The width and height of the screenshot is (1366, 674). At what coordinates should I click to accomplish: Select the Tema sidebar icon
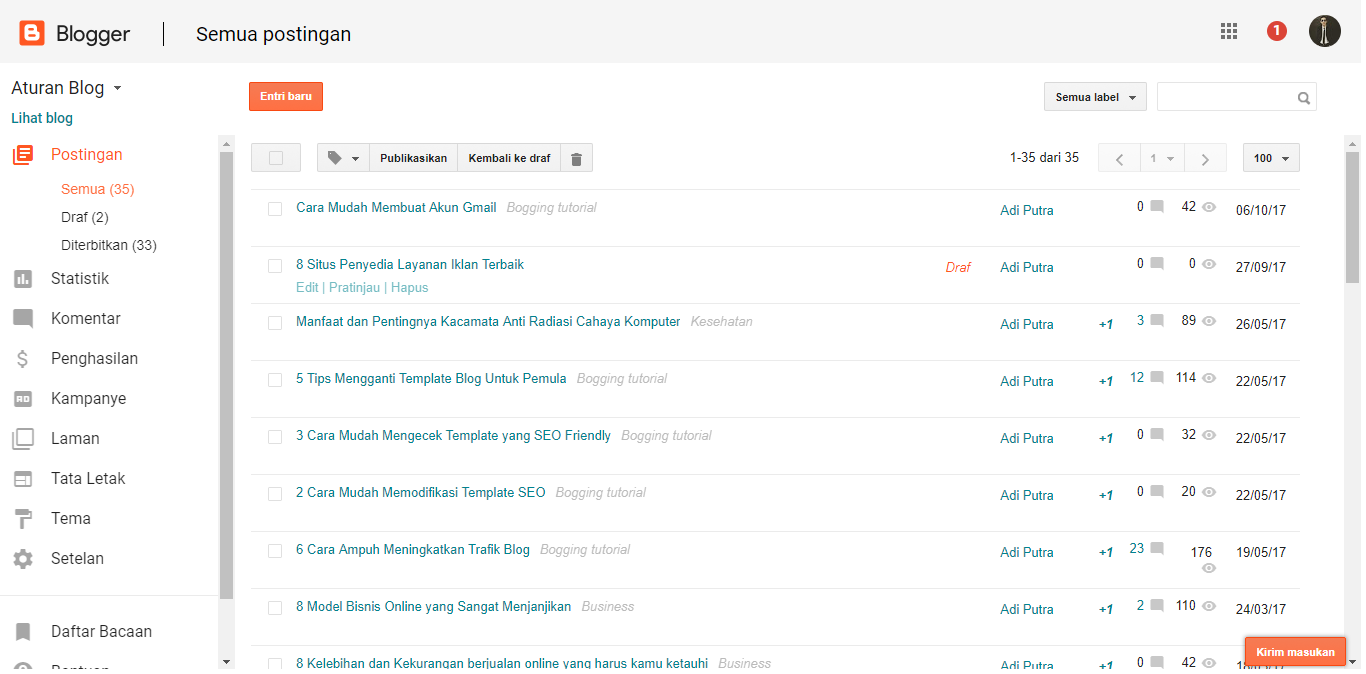click(23, 518)
